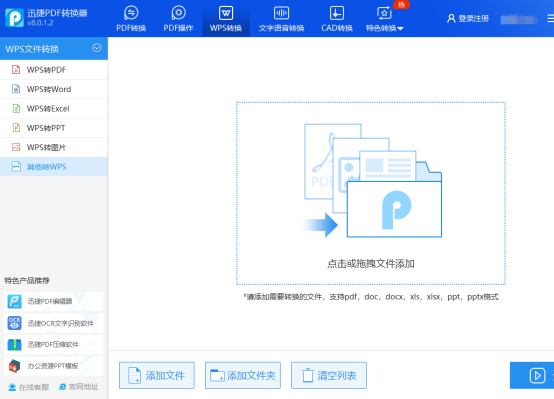Image resolution: width=554 pixels, height=399 pixels.
Task: Switch to the WPS转换 tab
Action: click(226, 19)
